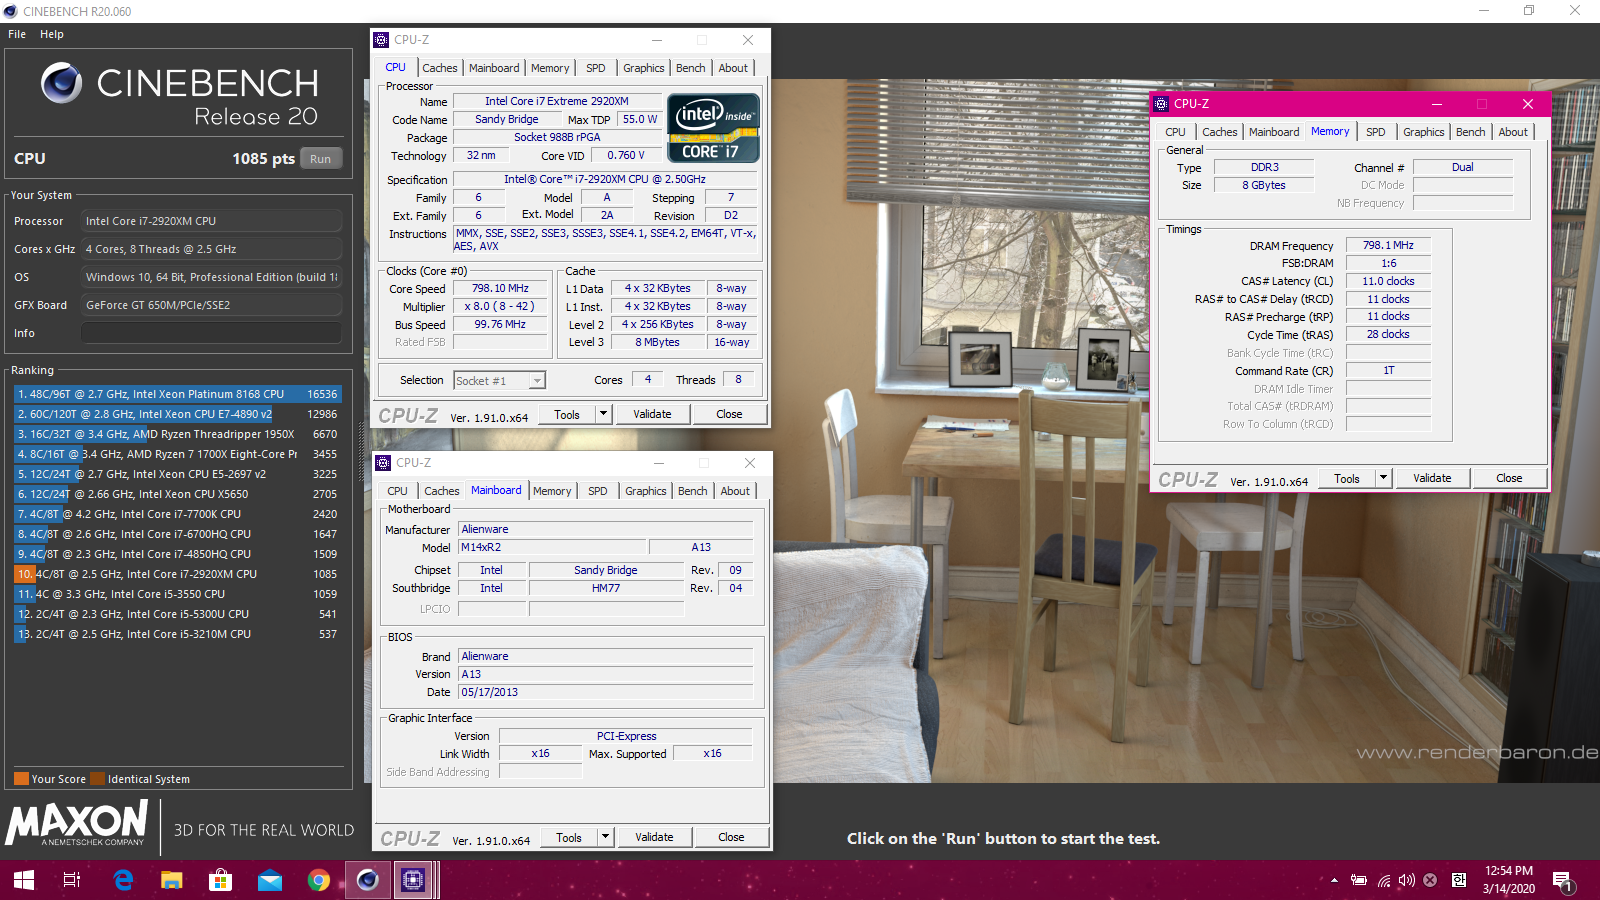Viewport: 1600px width, 900px height.
Task: Run the Cinebench CPU test
Action: pos(320,159)
